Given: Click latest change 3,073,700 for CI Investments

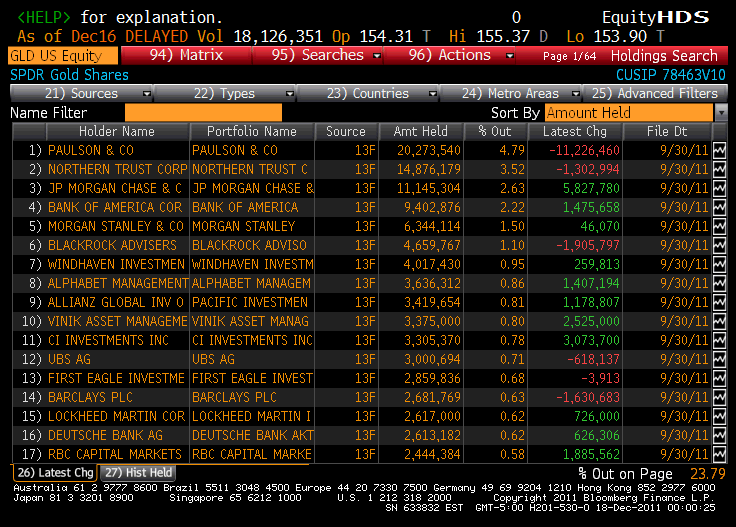Looking at the screenshot, I should (x=591, y=341).
